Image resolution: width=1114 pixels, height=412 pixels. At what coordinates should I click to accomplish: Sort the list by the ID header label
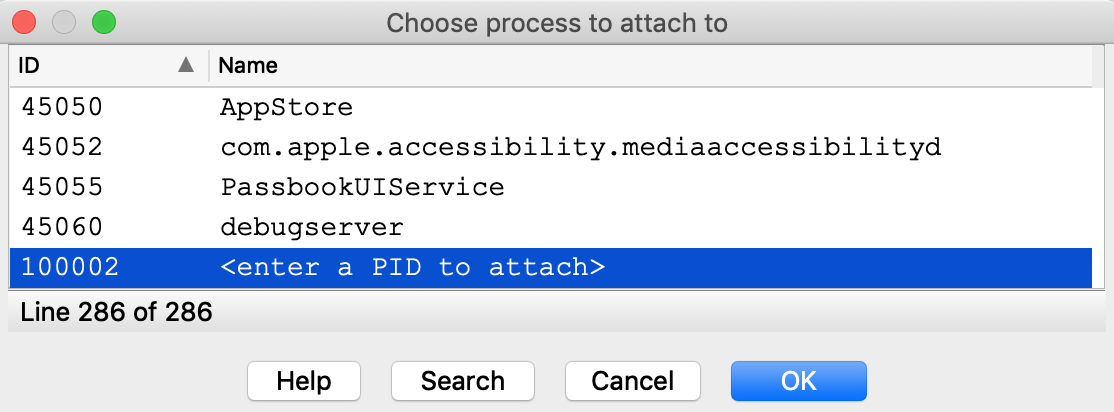(x=29, y=66)
